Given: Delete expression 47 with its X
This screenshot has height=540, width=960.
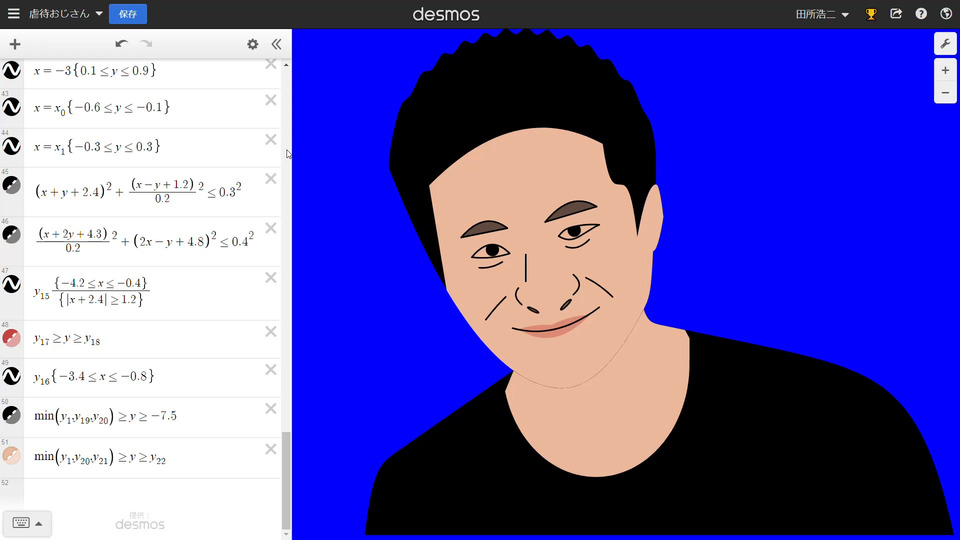Looking at the screenshot, I should click(x=270, y=278).
